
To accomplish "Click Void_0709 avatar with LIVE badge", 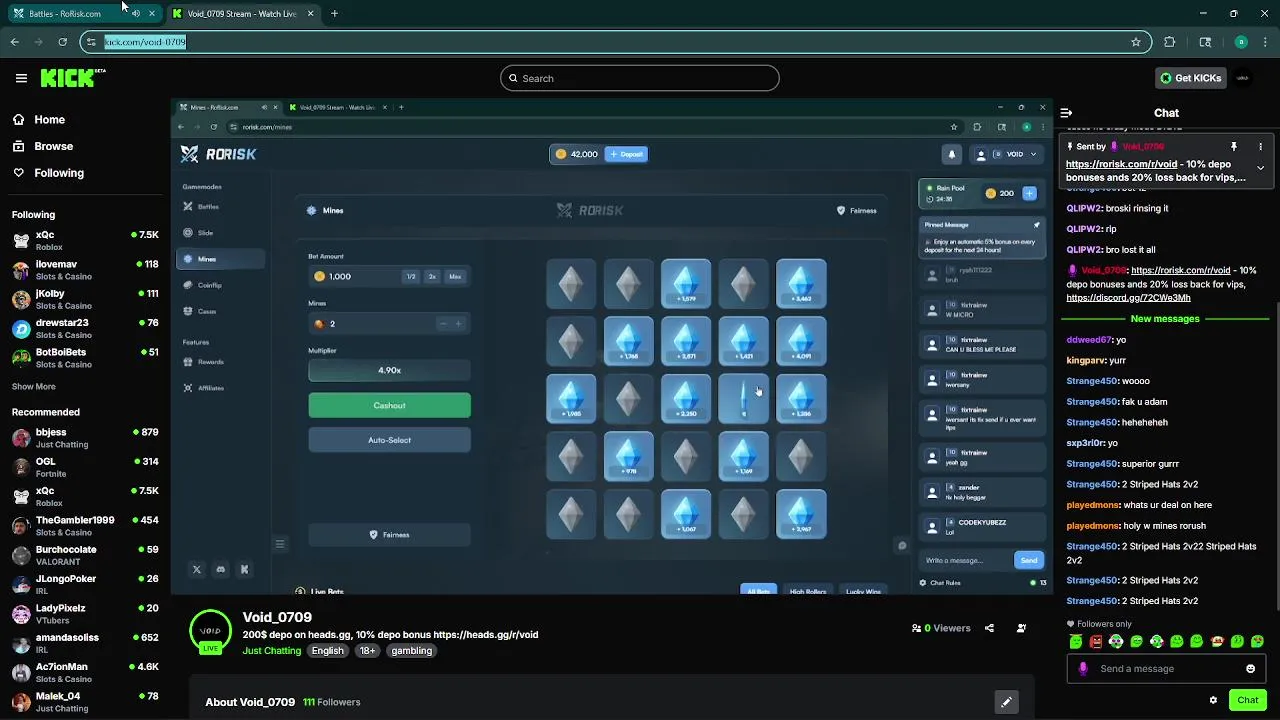I will tap(210, 632).
